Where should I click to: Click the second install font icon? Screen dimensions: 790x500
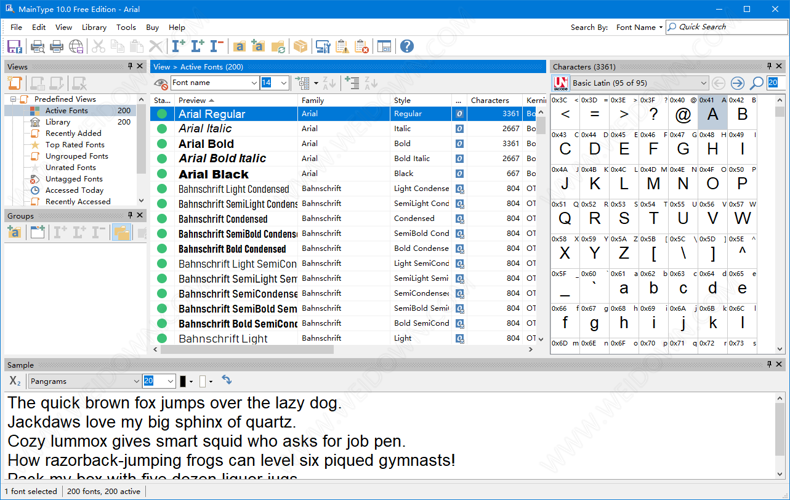(197, 46)
